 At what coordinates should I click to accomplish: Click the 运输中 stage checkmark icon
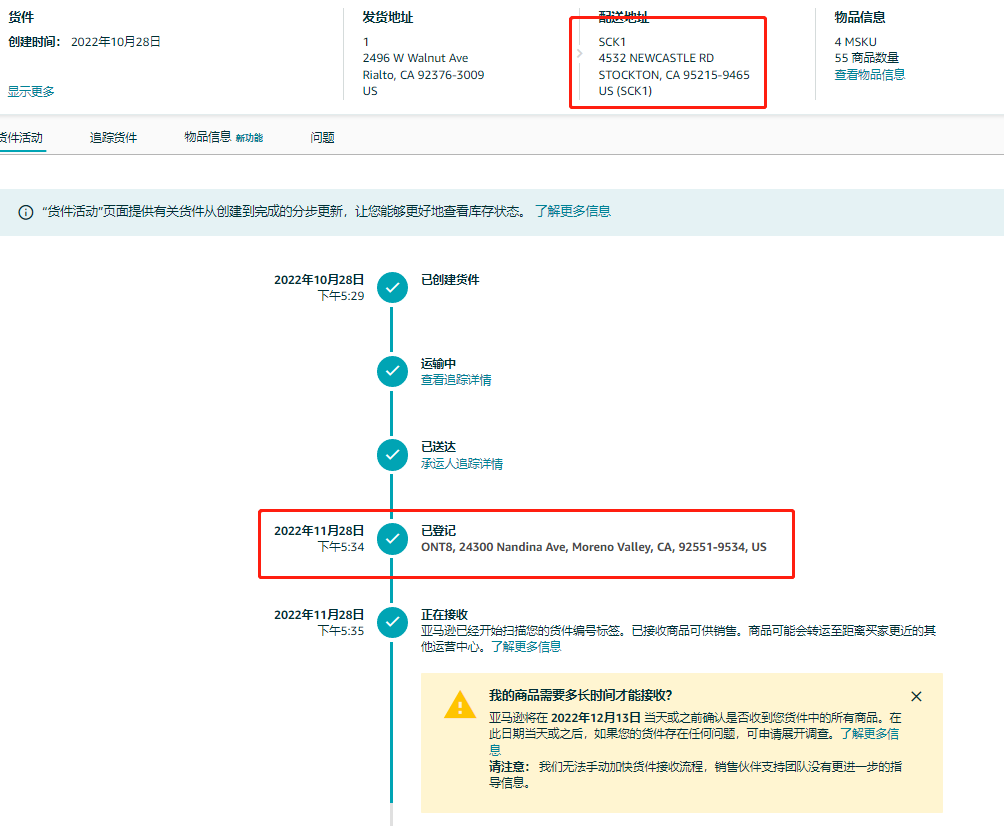click(x=391, y=371)
